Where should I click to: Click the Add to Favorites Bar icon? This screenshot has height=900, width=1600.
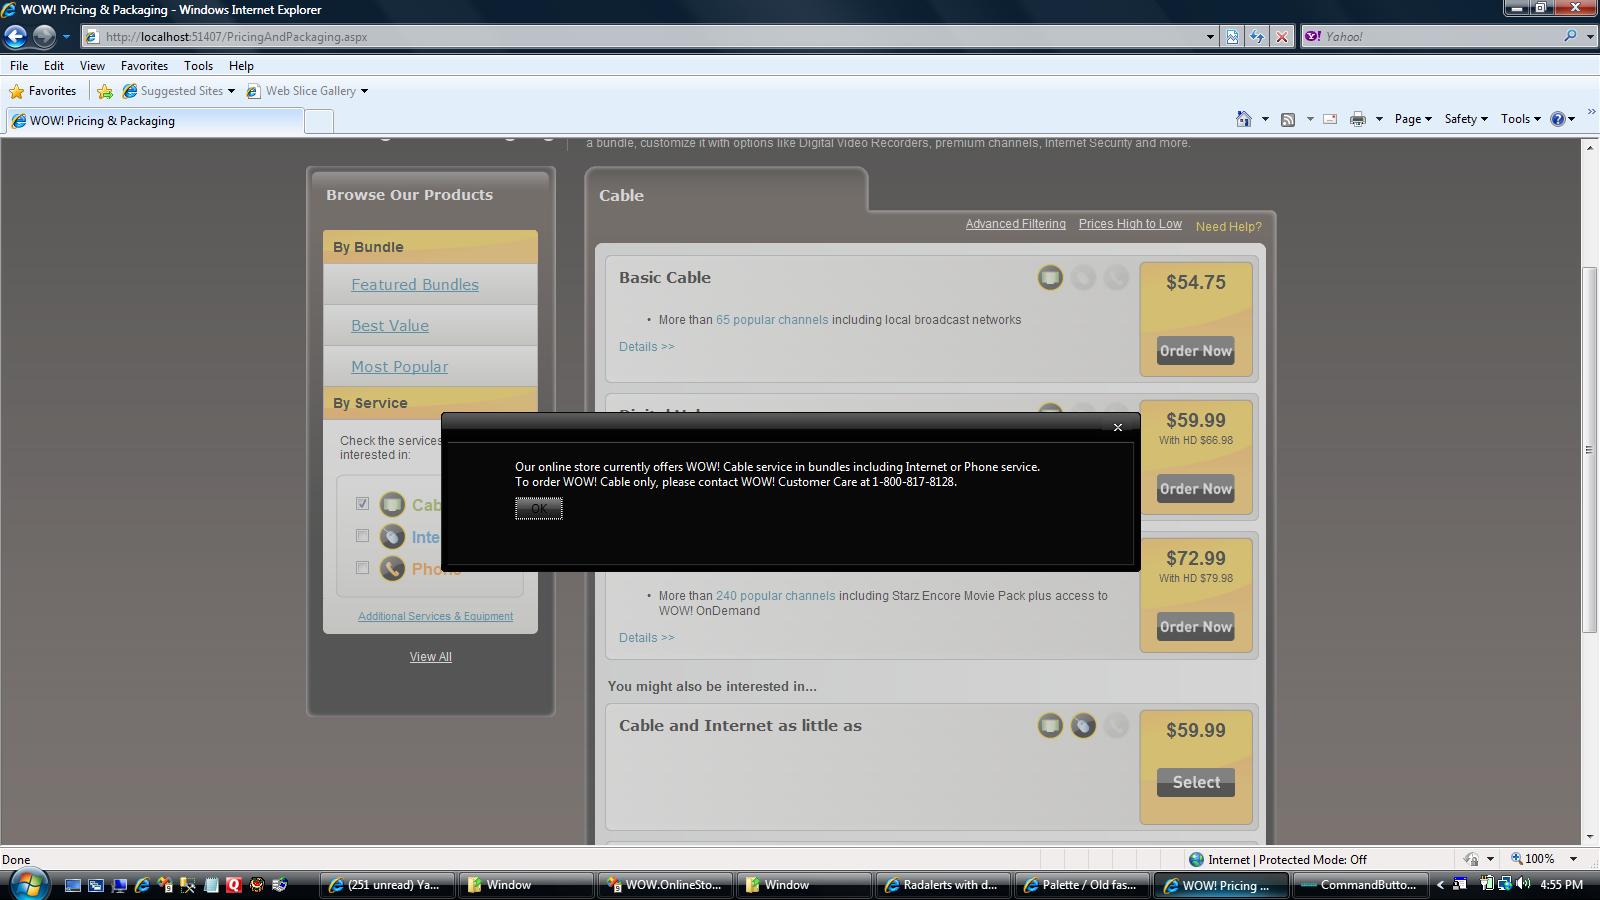tap(105, 91)
